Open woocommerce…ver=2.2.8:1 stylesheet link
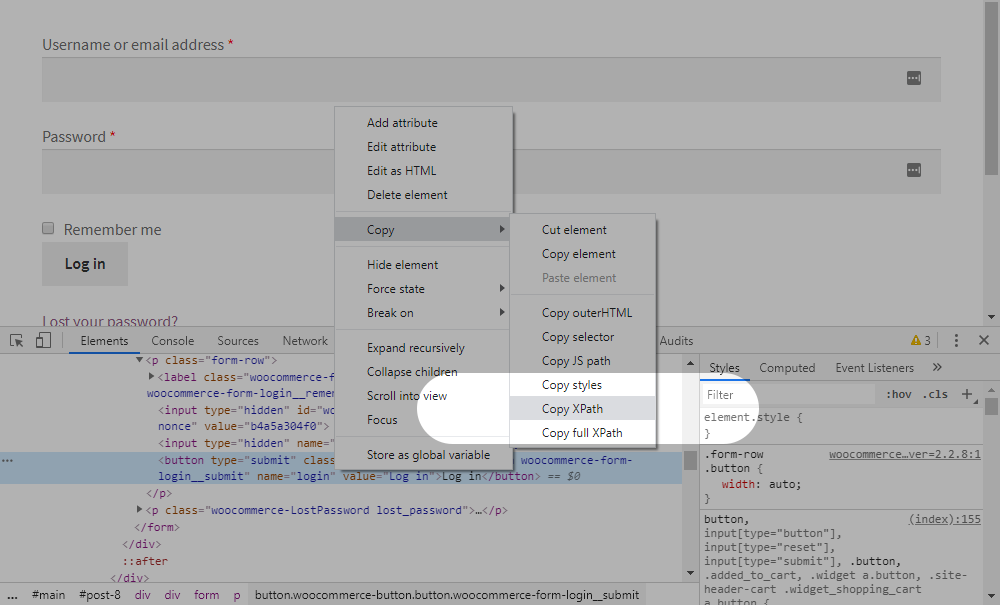1000x605 pixels. (x=905, y=455)
